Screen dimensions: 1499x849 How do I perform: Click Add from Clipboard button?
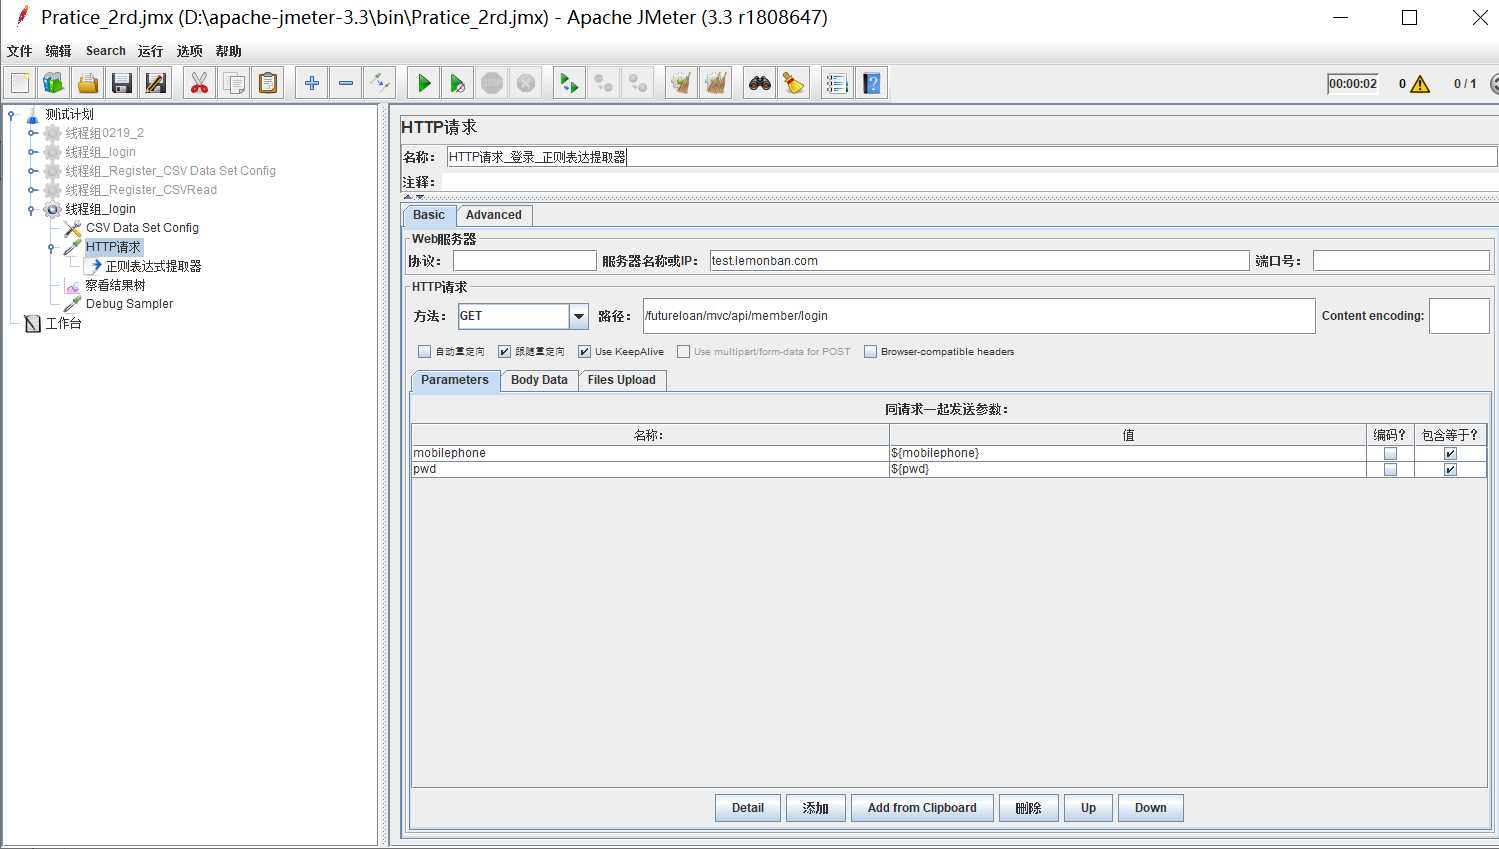click(x=922, y=808)
